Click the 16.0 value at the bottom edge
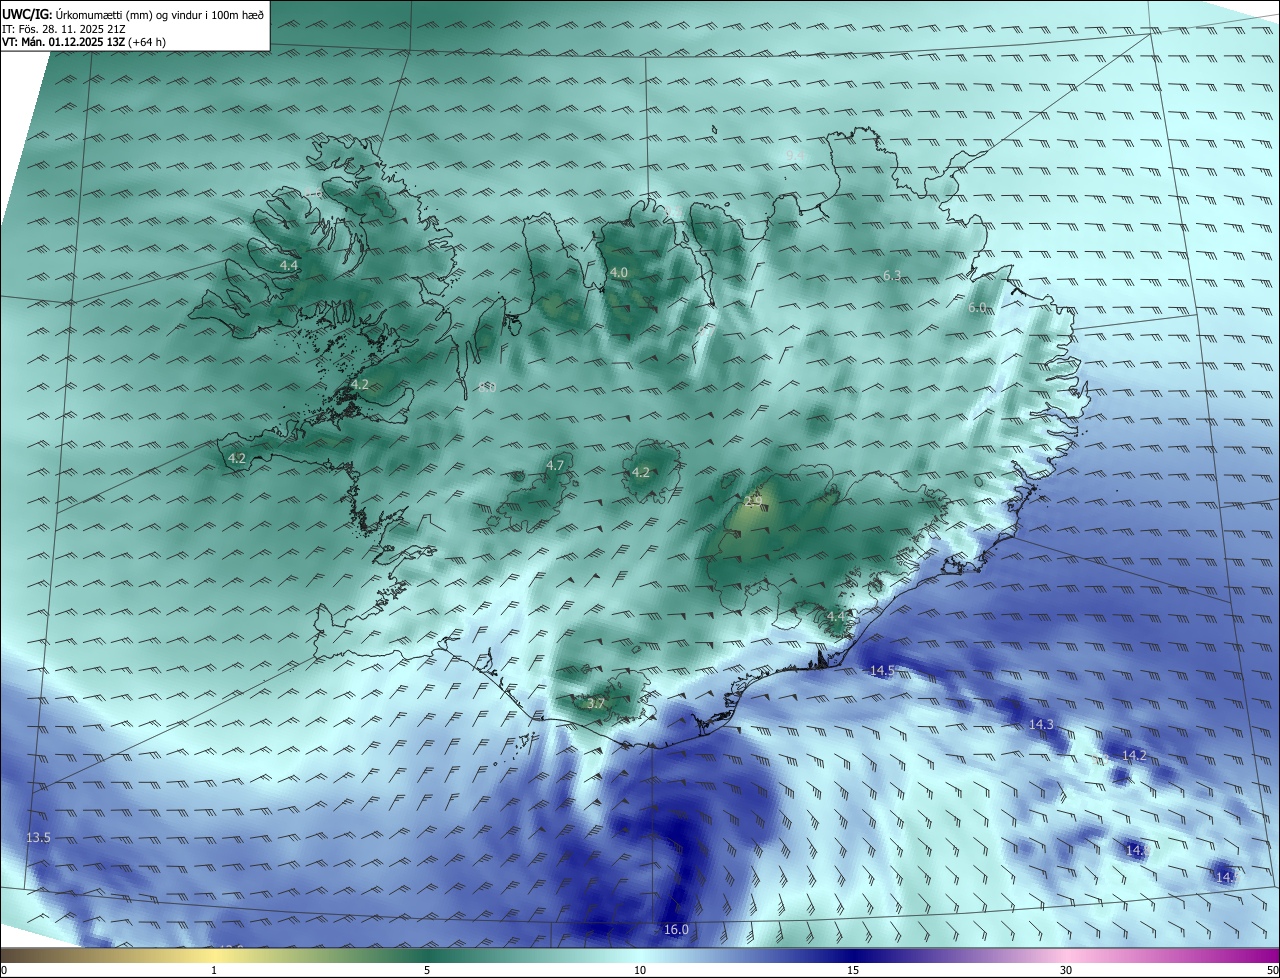 pyautogui.click(x=677, y=930)
